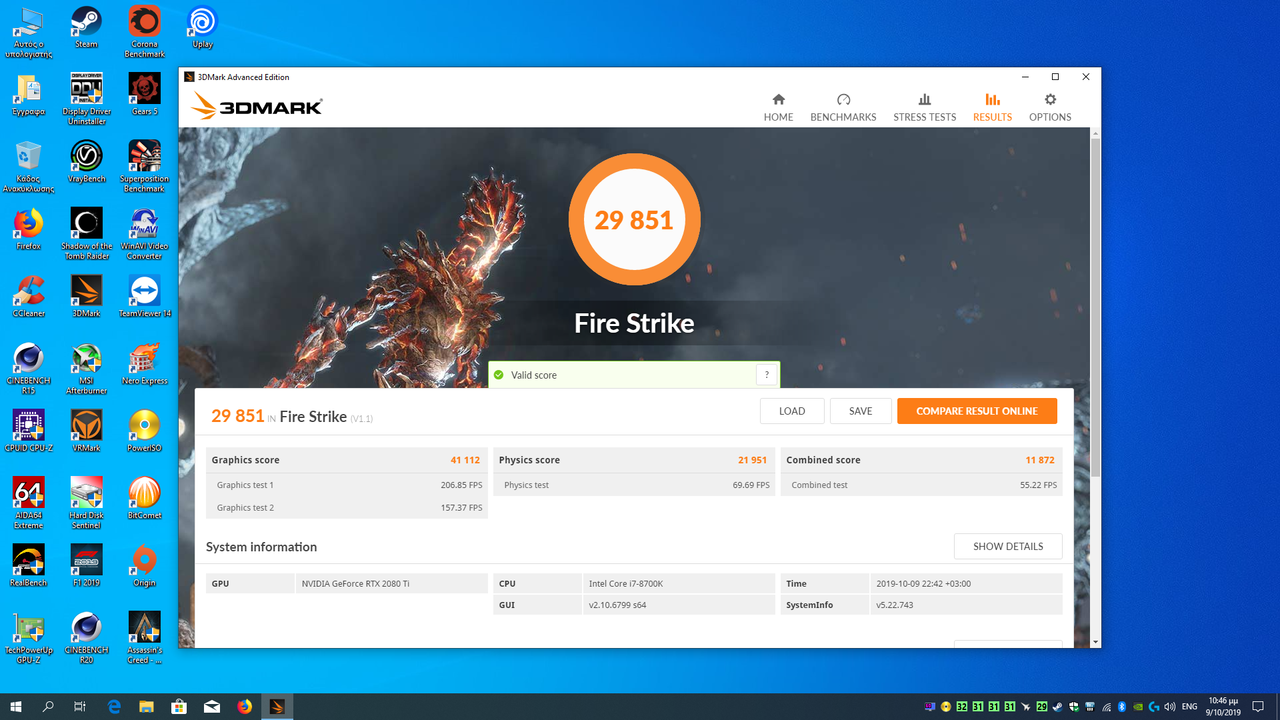Click the Bluetooth tray icon
Screen dimensions: 1280x720
(x=1122, y=707)
